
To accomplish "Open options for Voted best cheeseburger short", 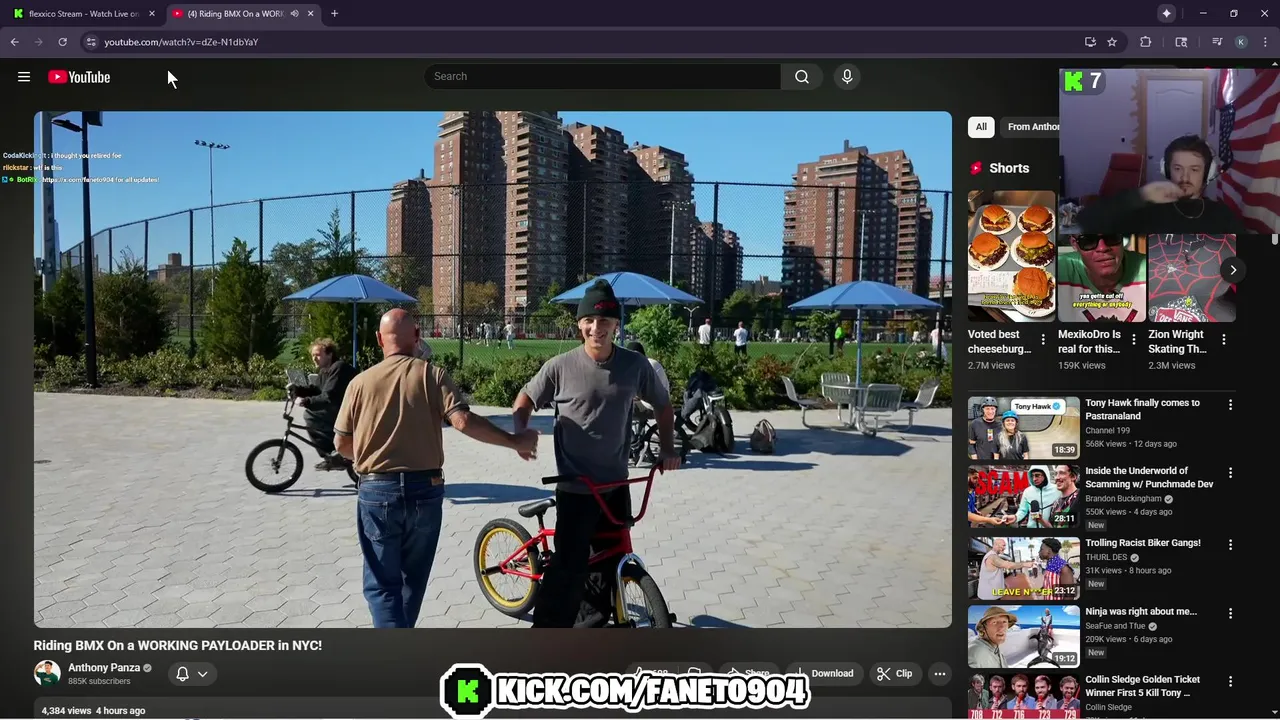I will click(1043, 340).
